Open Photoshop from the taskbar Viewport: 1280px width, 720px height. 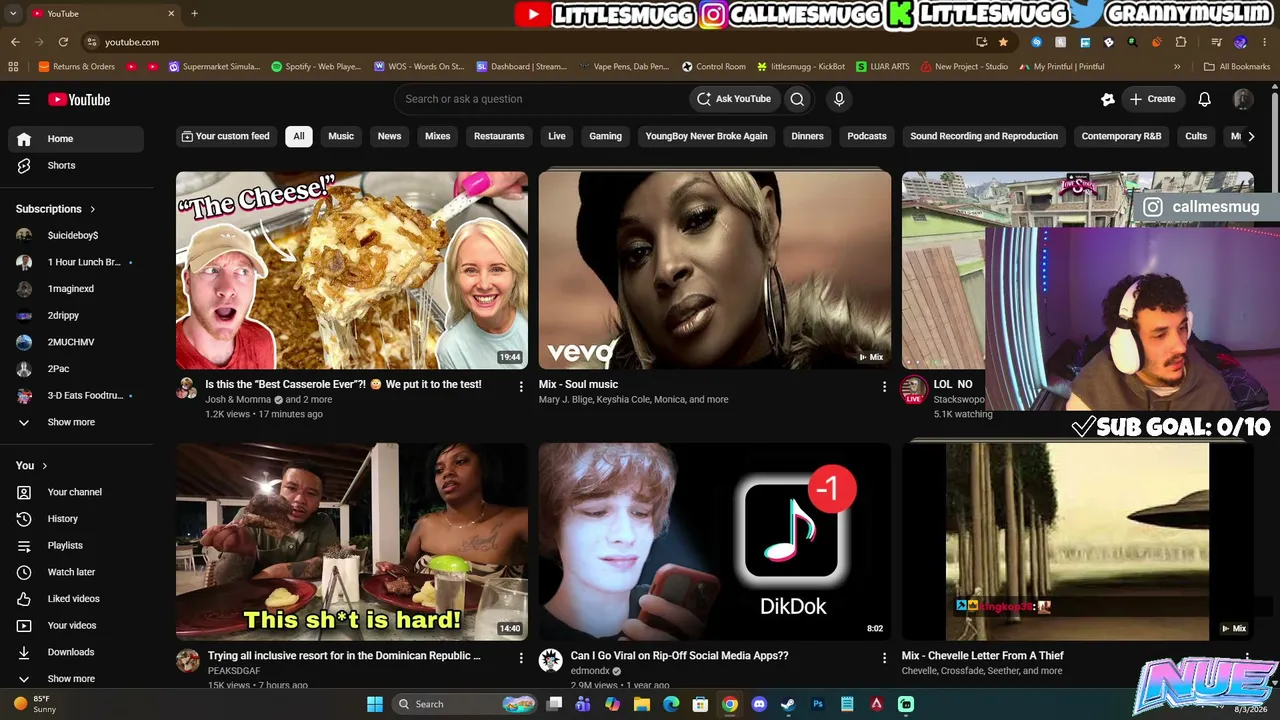[818, 704]
